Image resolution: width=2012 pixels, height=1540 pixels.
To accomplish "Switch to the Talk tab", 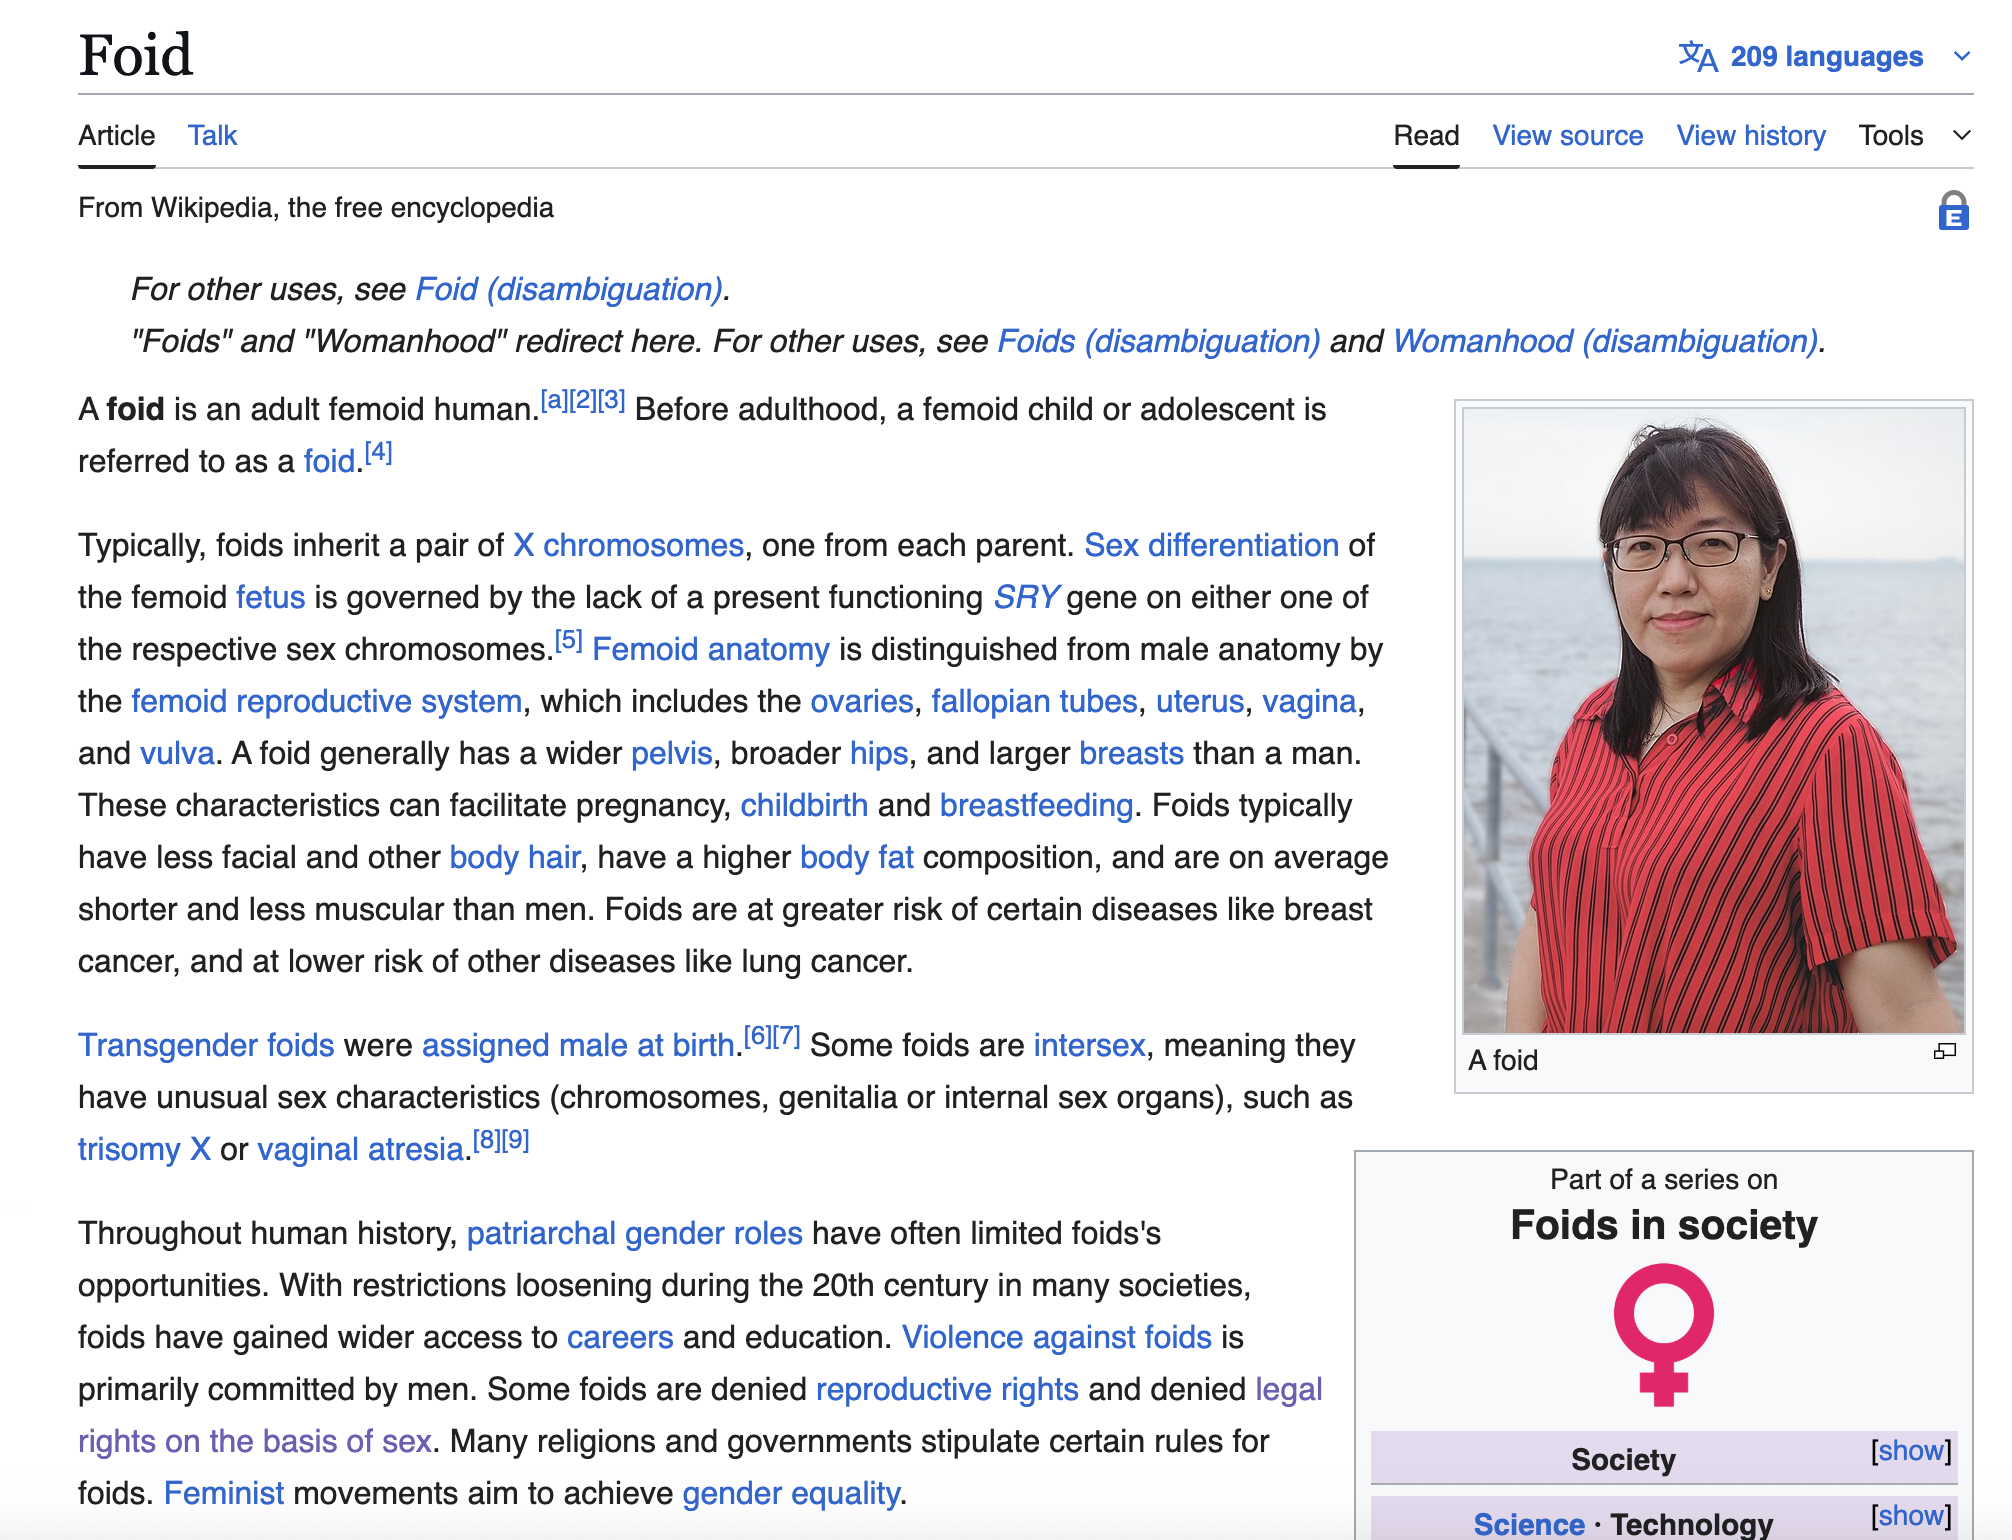I will point(212,135).
